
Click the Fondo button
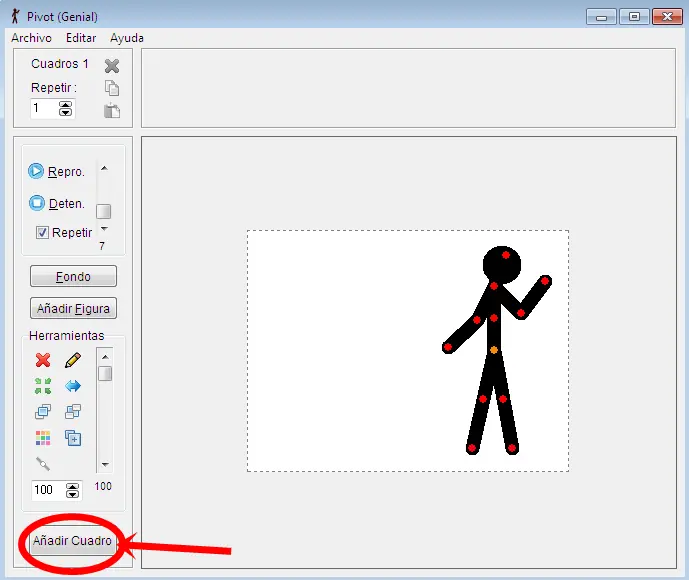(73, 276)
